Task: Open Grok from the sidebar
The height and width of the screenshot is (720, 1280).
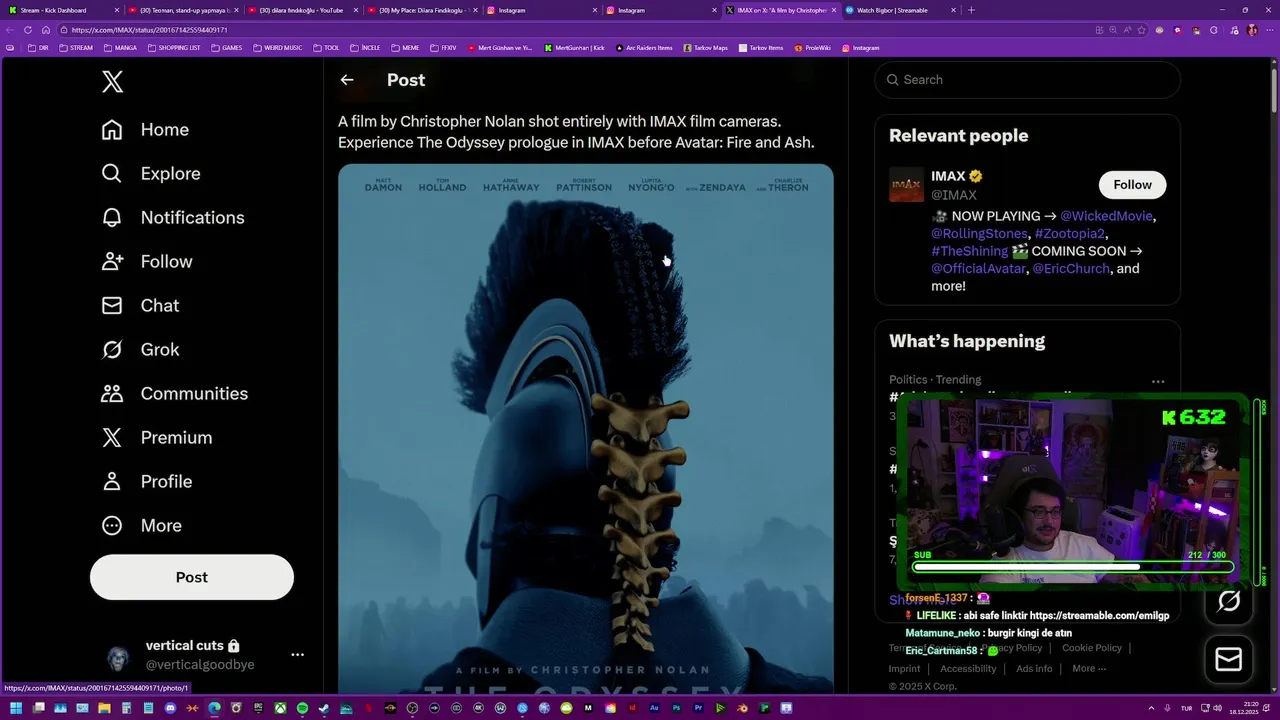Action: 140,350
